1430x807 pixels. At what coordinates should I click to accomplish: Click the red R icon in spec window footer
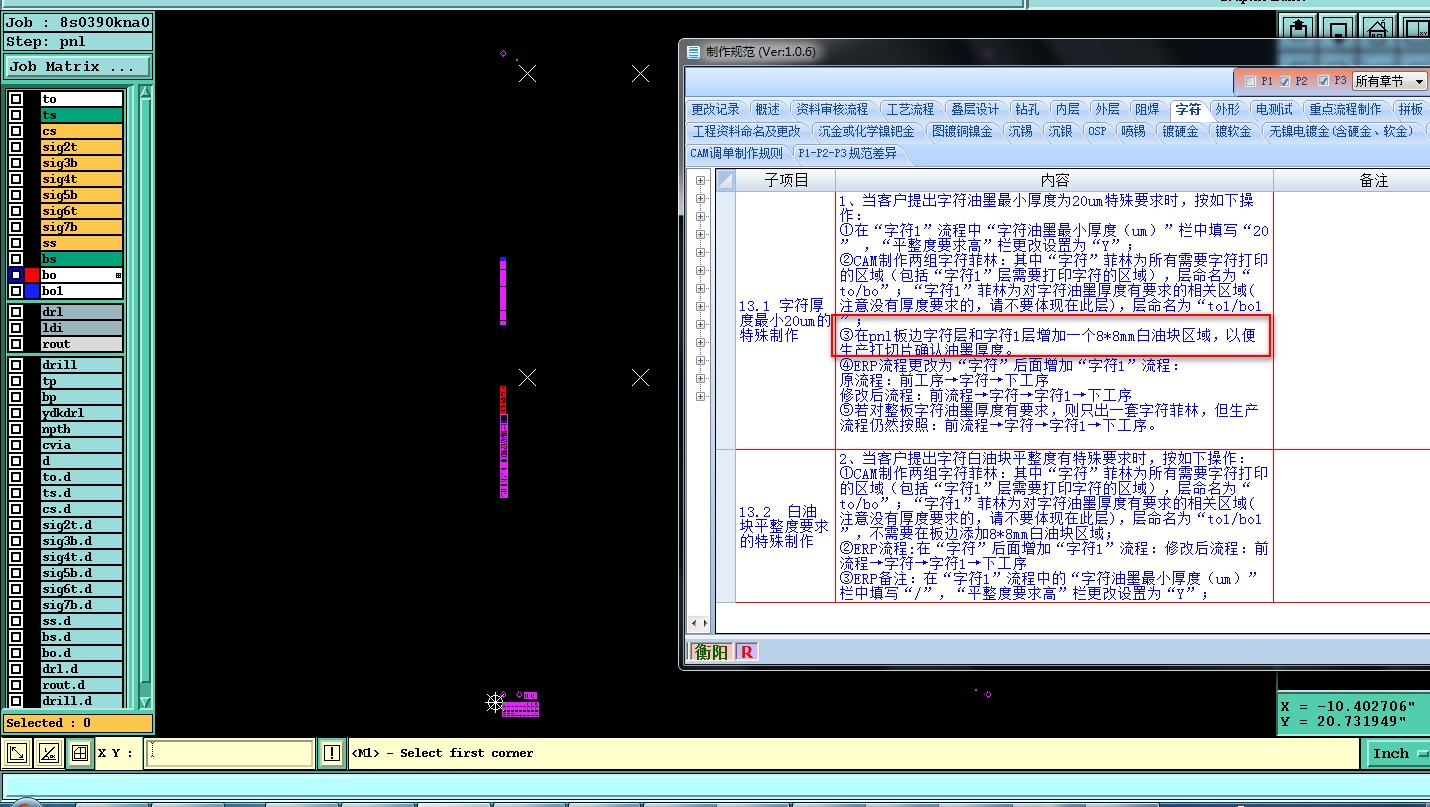746,652
